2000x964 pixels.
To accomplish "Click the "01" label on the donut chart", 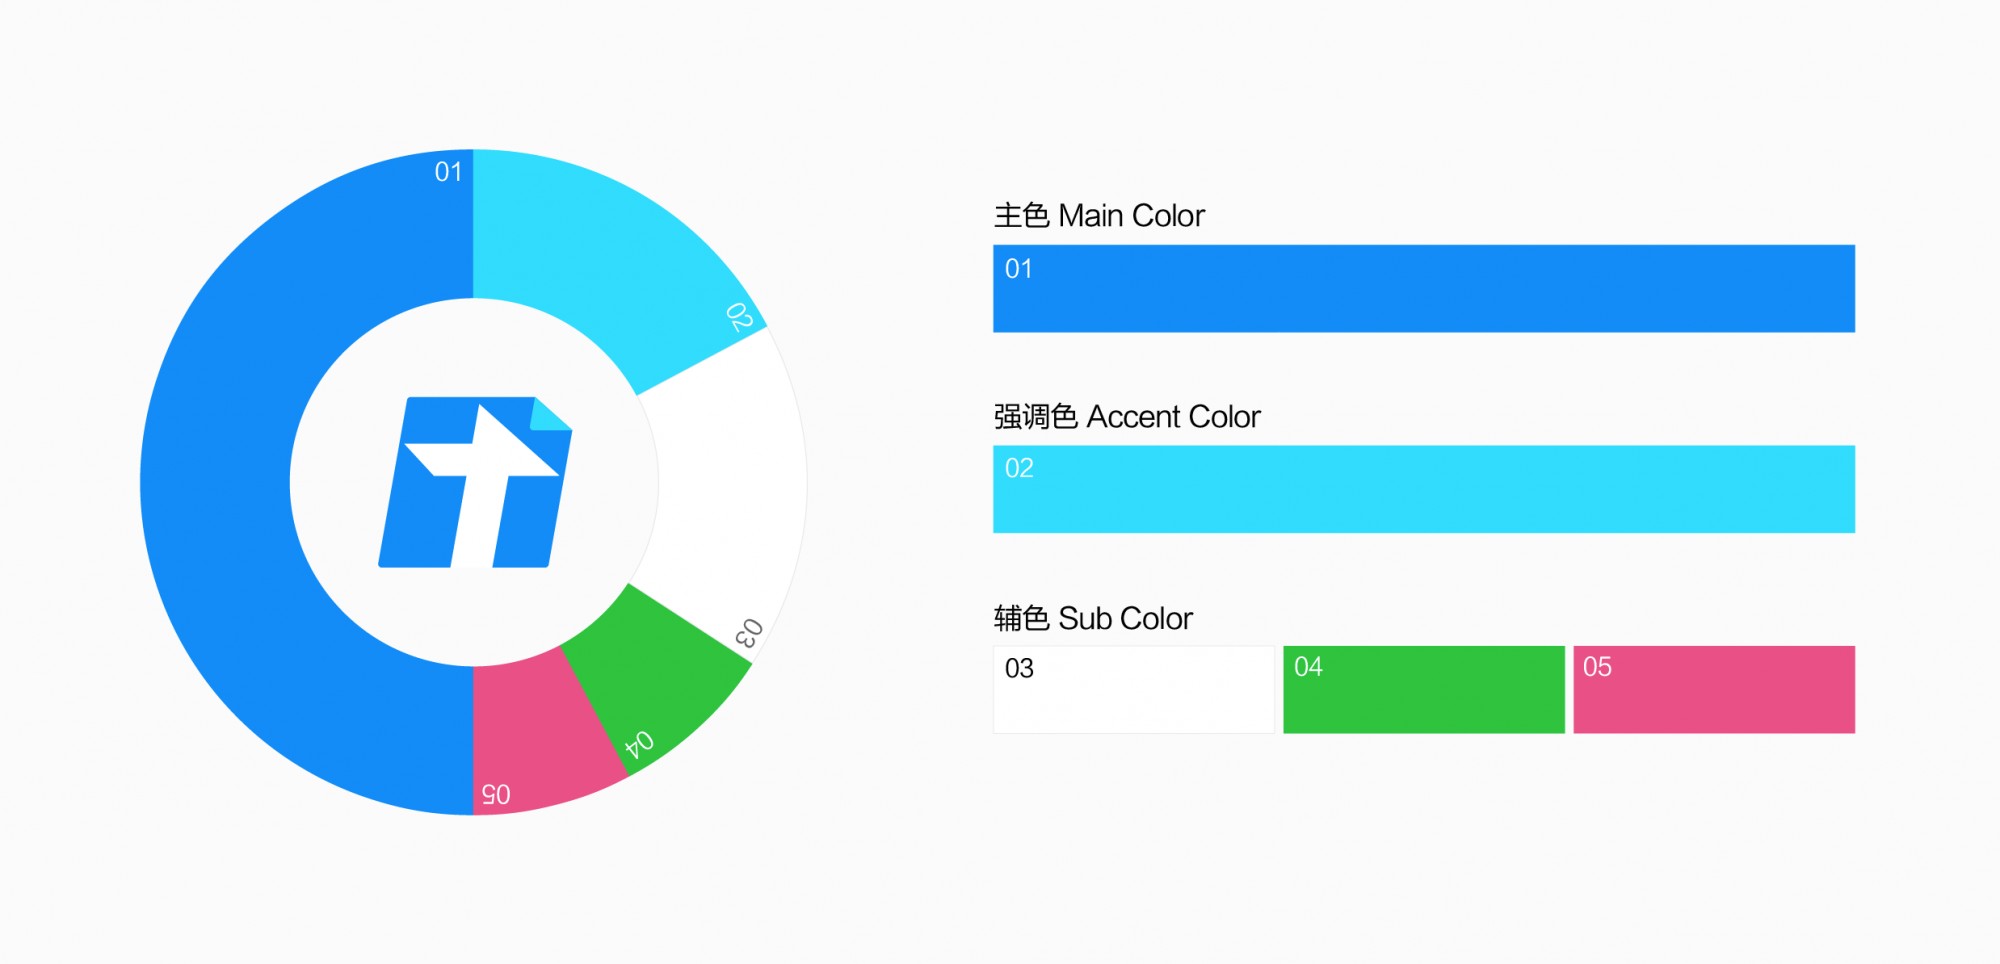I will [448, 172].
